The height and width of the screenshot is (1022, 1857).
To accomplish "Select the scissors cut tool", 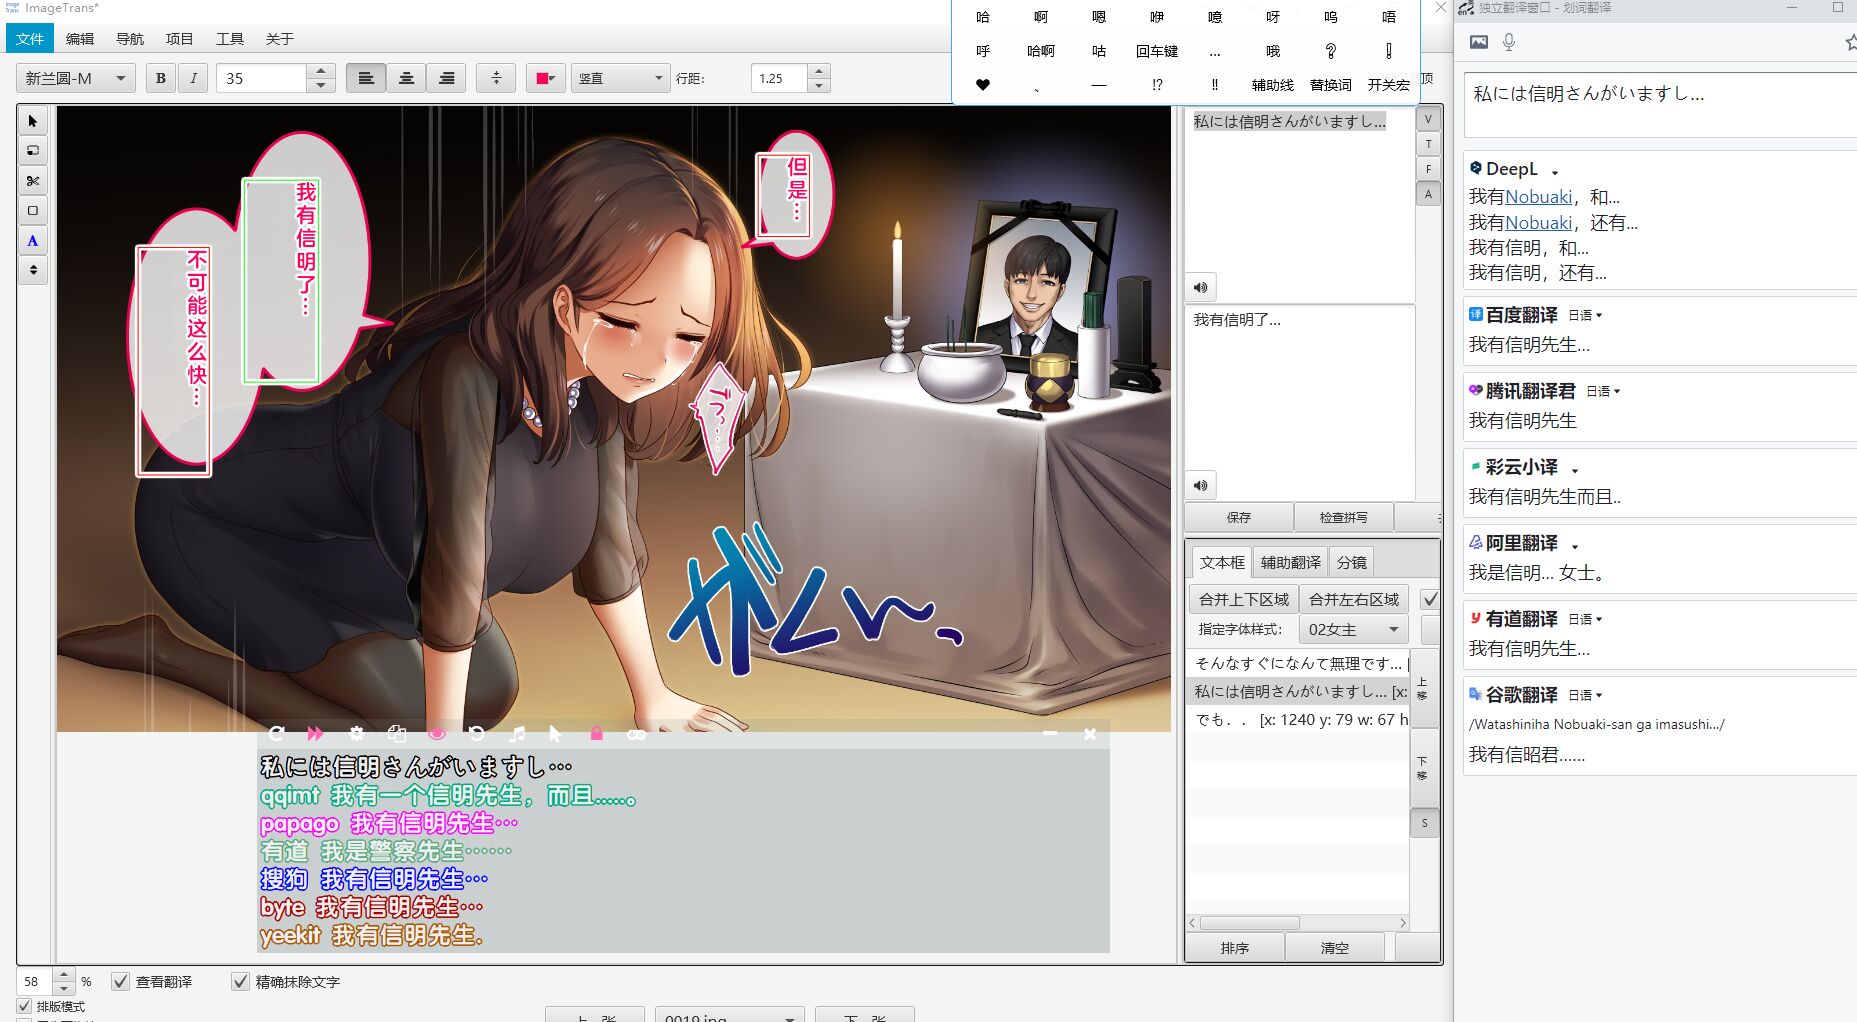I will (33, 181).
